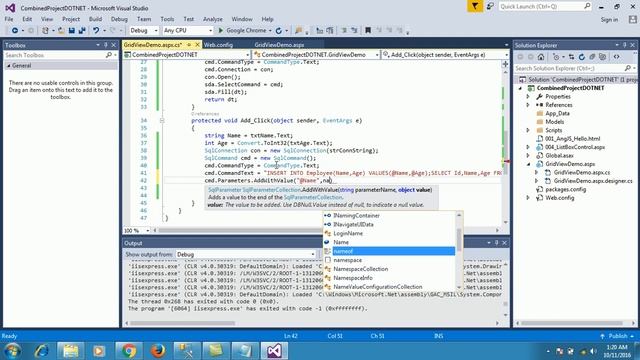Collapse the General group in Toolbox
640x360 pixels.
(x=9, y=66)
